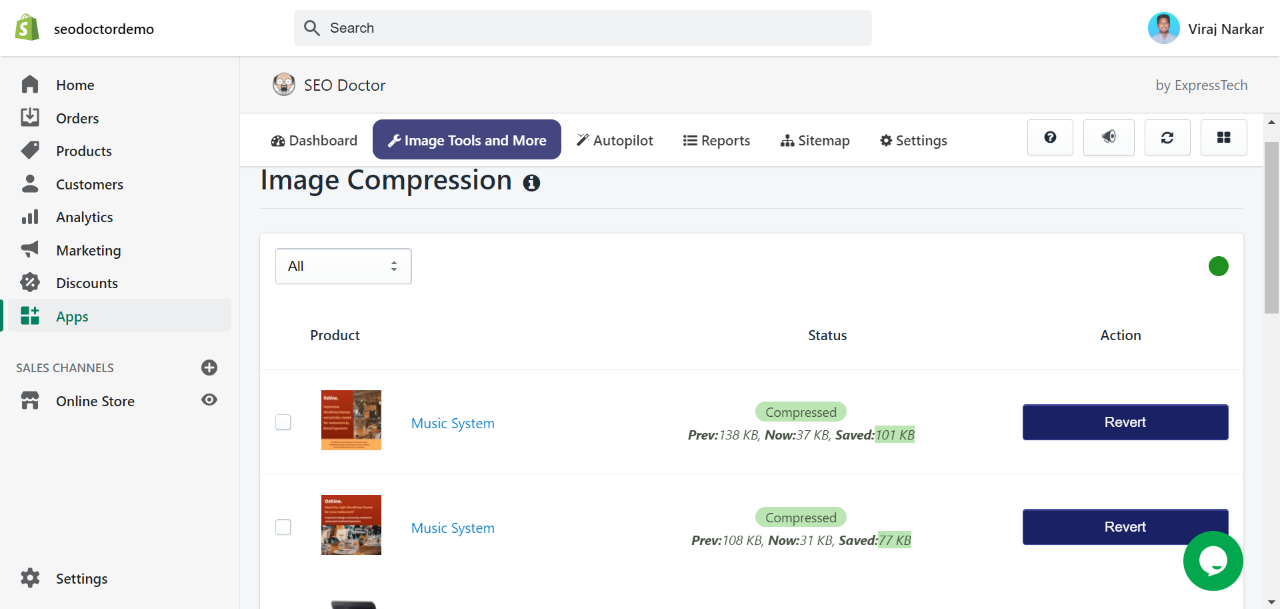The height and width of the screenshot is (609, 1280).
Task: Click the megaphone announcements button
Action: [x=1109, y=138]
